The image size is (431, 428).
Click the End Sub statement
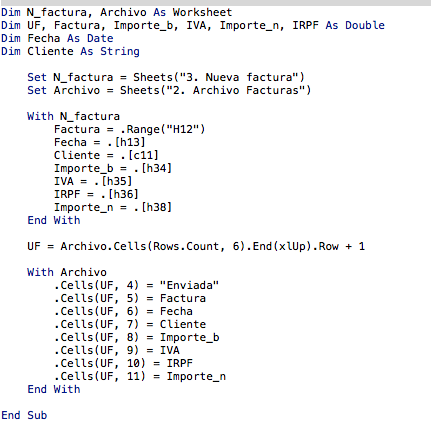24,415
